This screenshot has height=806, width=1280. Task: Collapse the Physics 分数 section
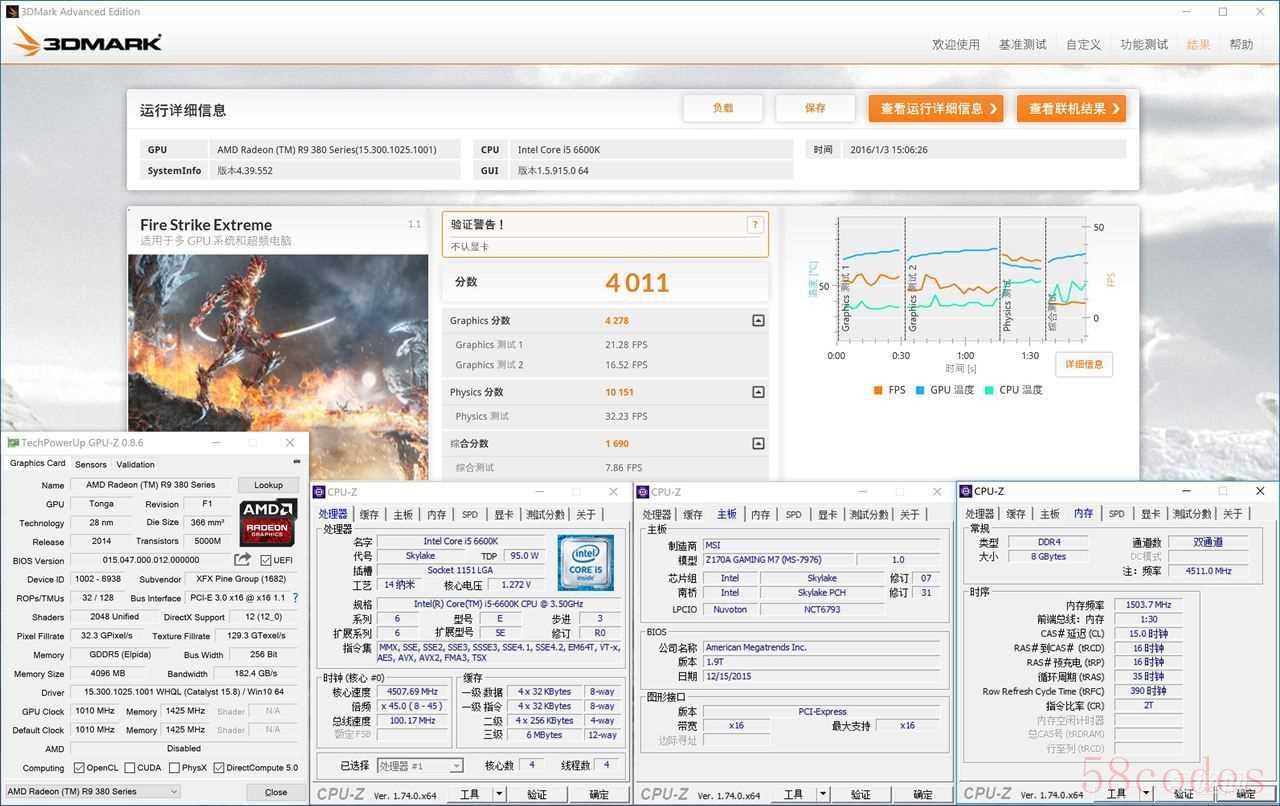pos(758,392)
